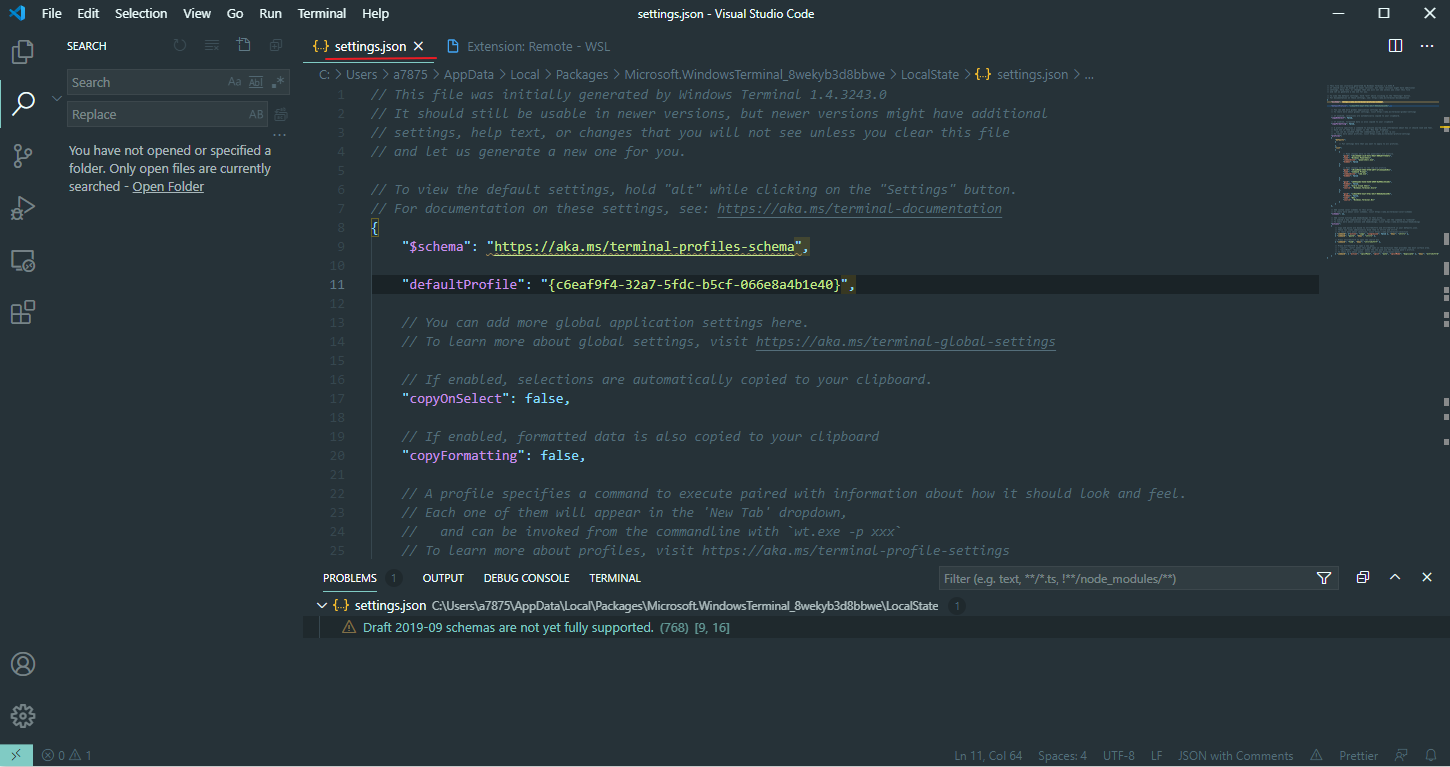
Task: Click the Open Folder link
Action: pyautogui.click(x=168, y=186)
